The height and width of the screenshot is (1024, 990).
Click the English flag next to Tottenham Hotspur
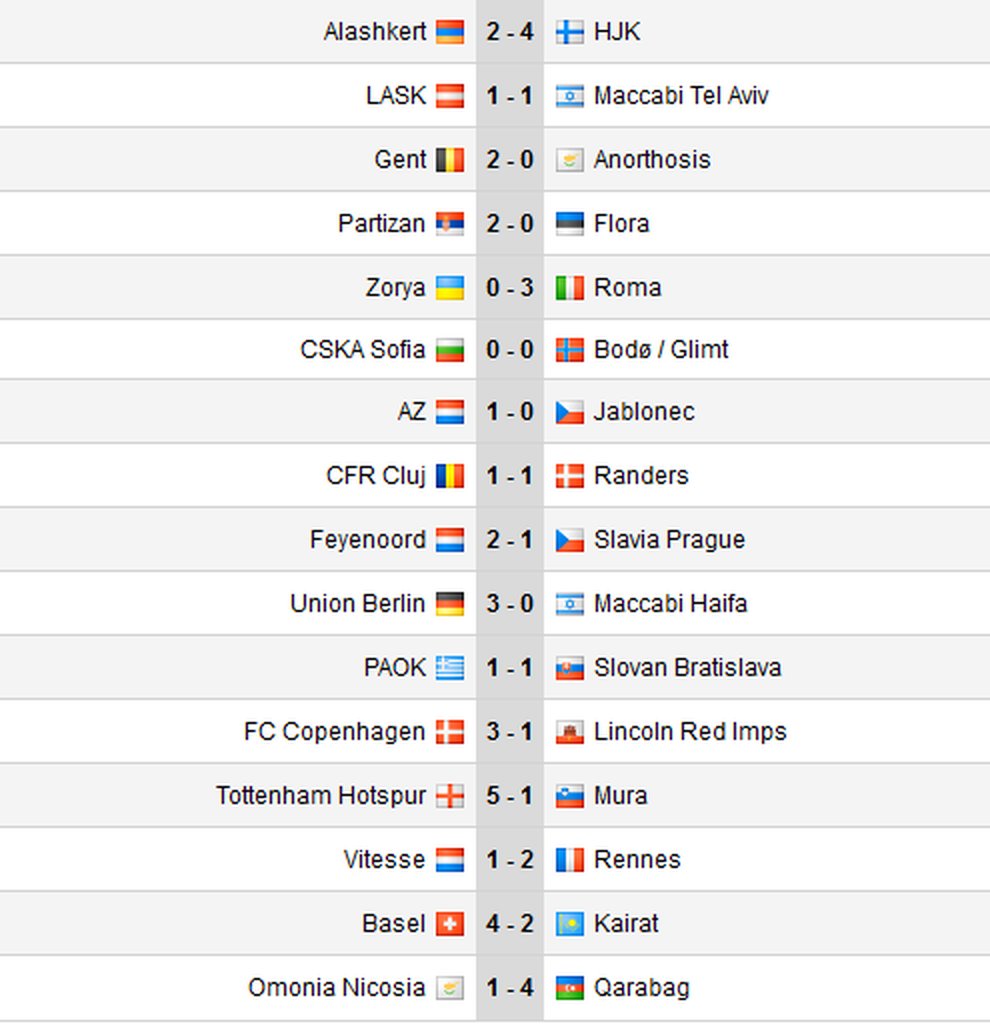(450, 796)
